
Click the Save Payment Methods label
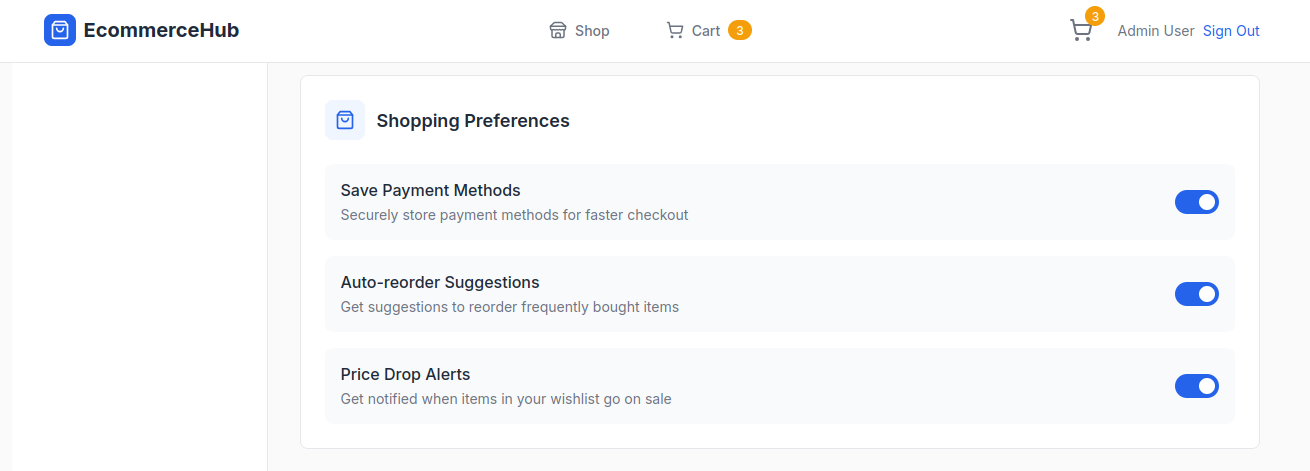430,190
